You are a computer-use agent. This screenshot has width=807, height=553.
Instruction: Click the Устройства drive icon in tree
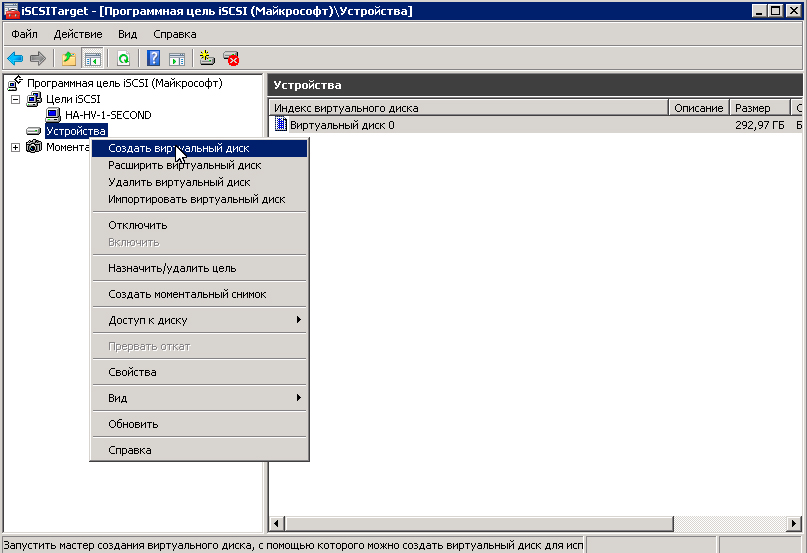(34, 131)
